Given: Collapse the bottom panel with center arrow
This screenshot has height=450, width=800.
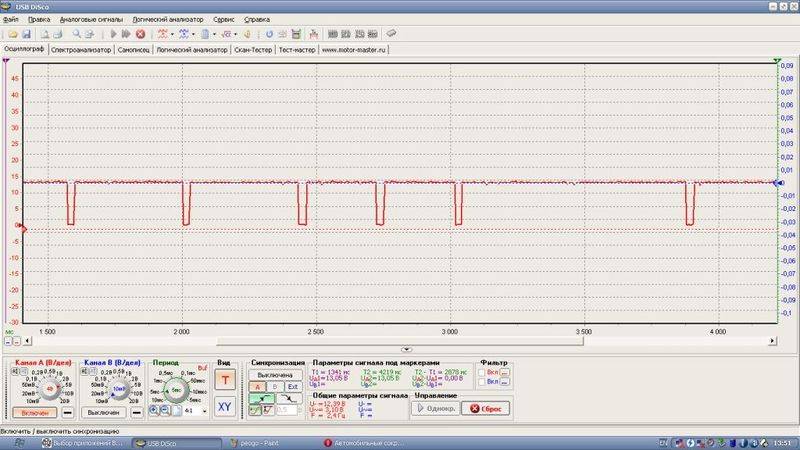Looking at the screenshot, I should coord(400,349).
